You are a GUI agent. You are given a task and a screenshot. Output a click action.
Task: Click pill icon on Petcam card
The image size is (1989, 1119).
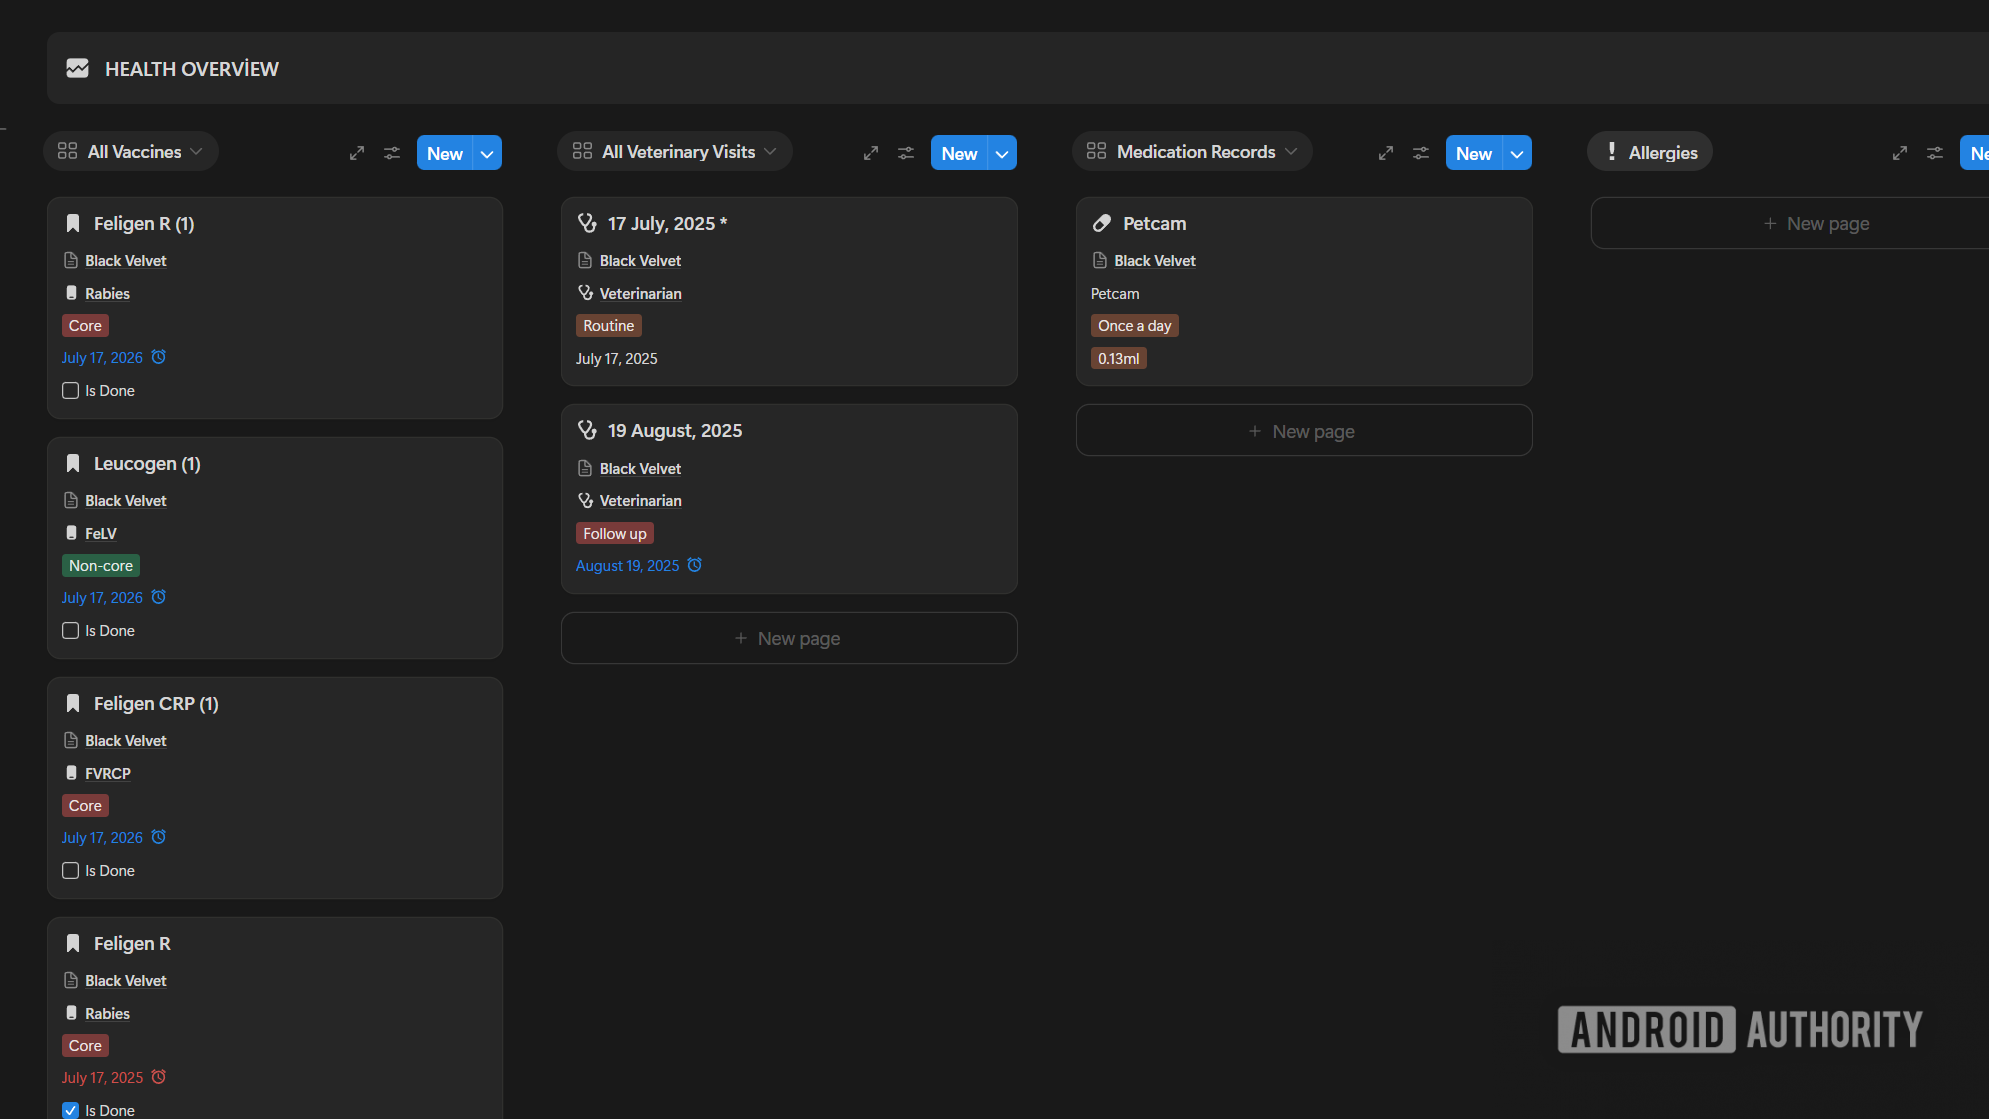(1102, 223)
